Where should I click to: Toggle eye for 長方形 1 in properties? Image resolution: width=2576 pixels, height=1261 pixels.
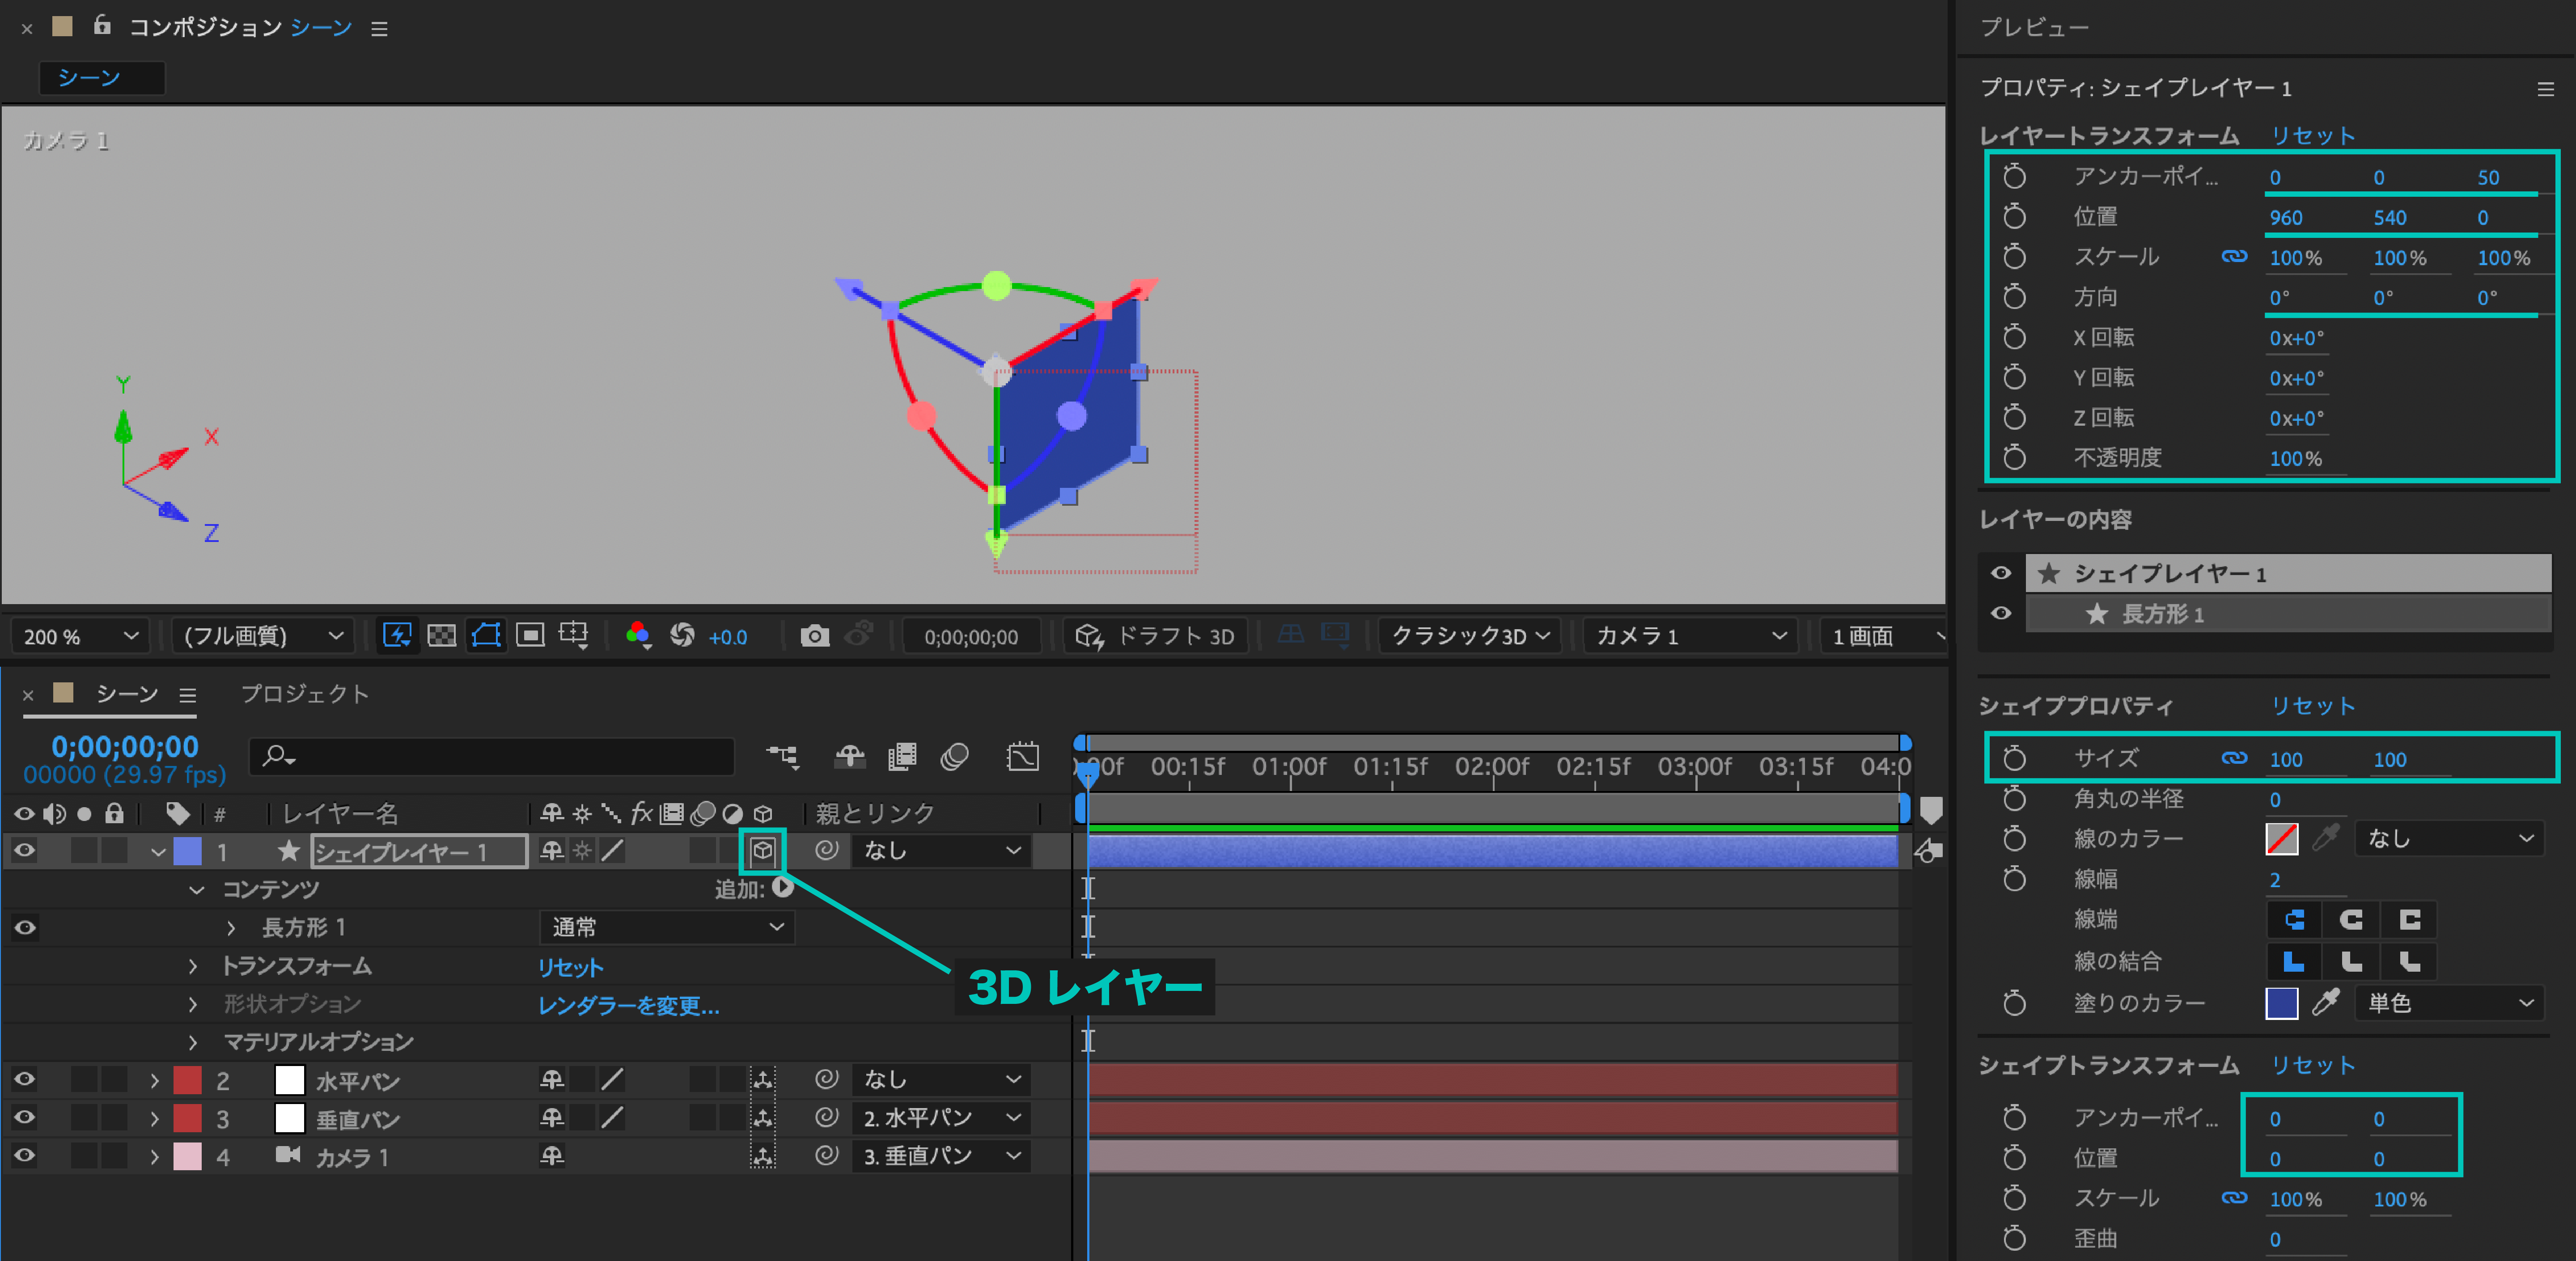point(2001,613)
